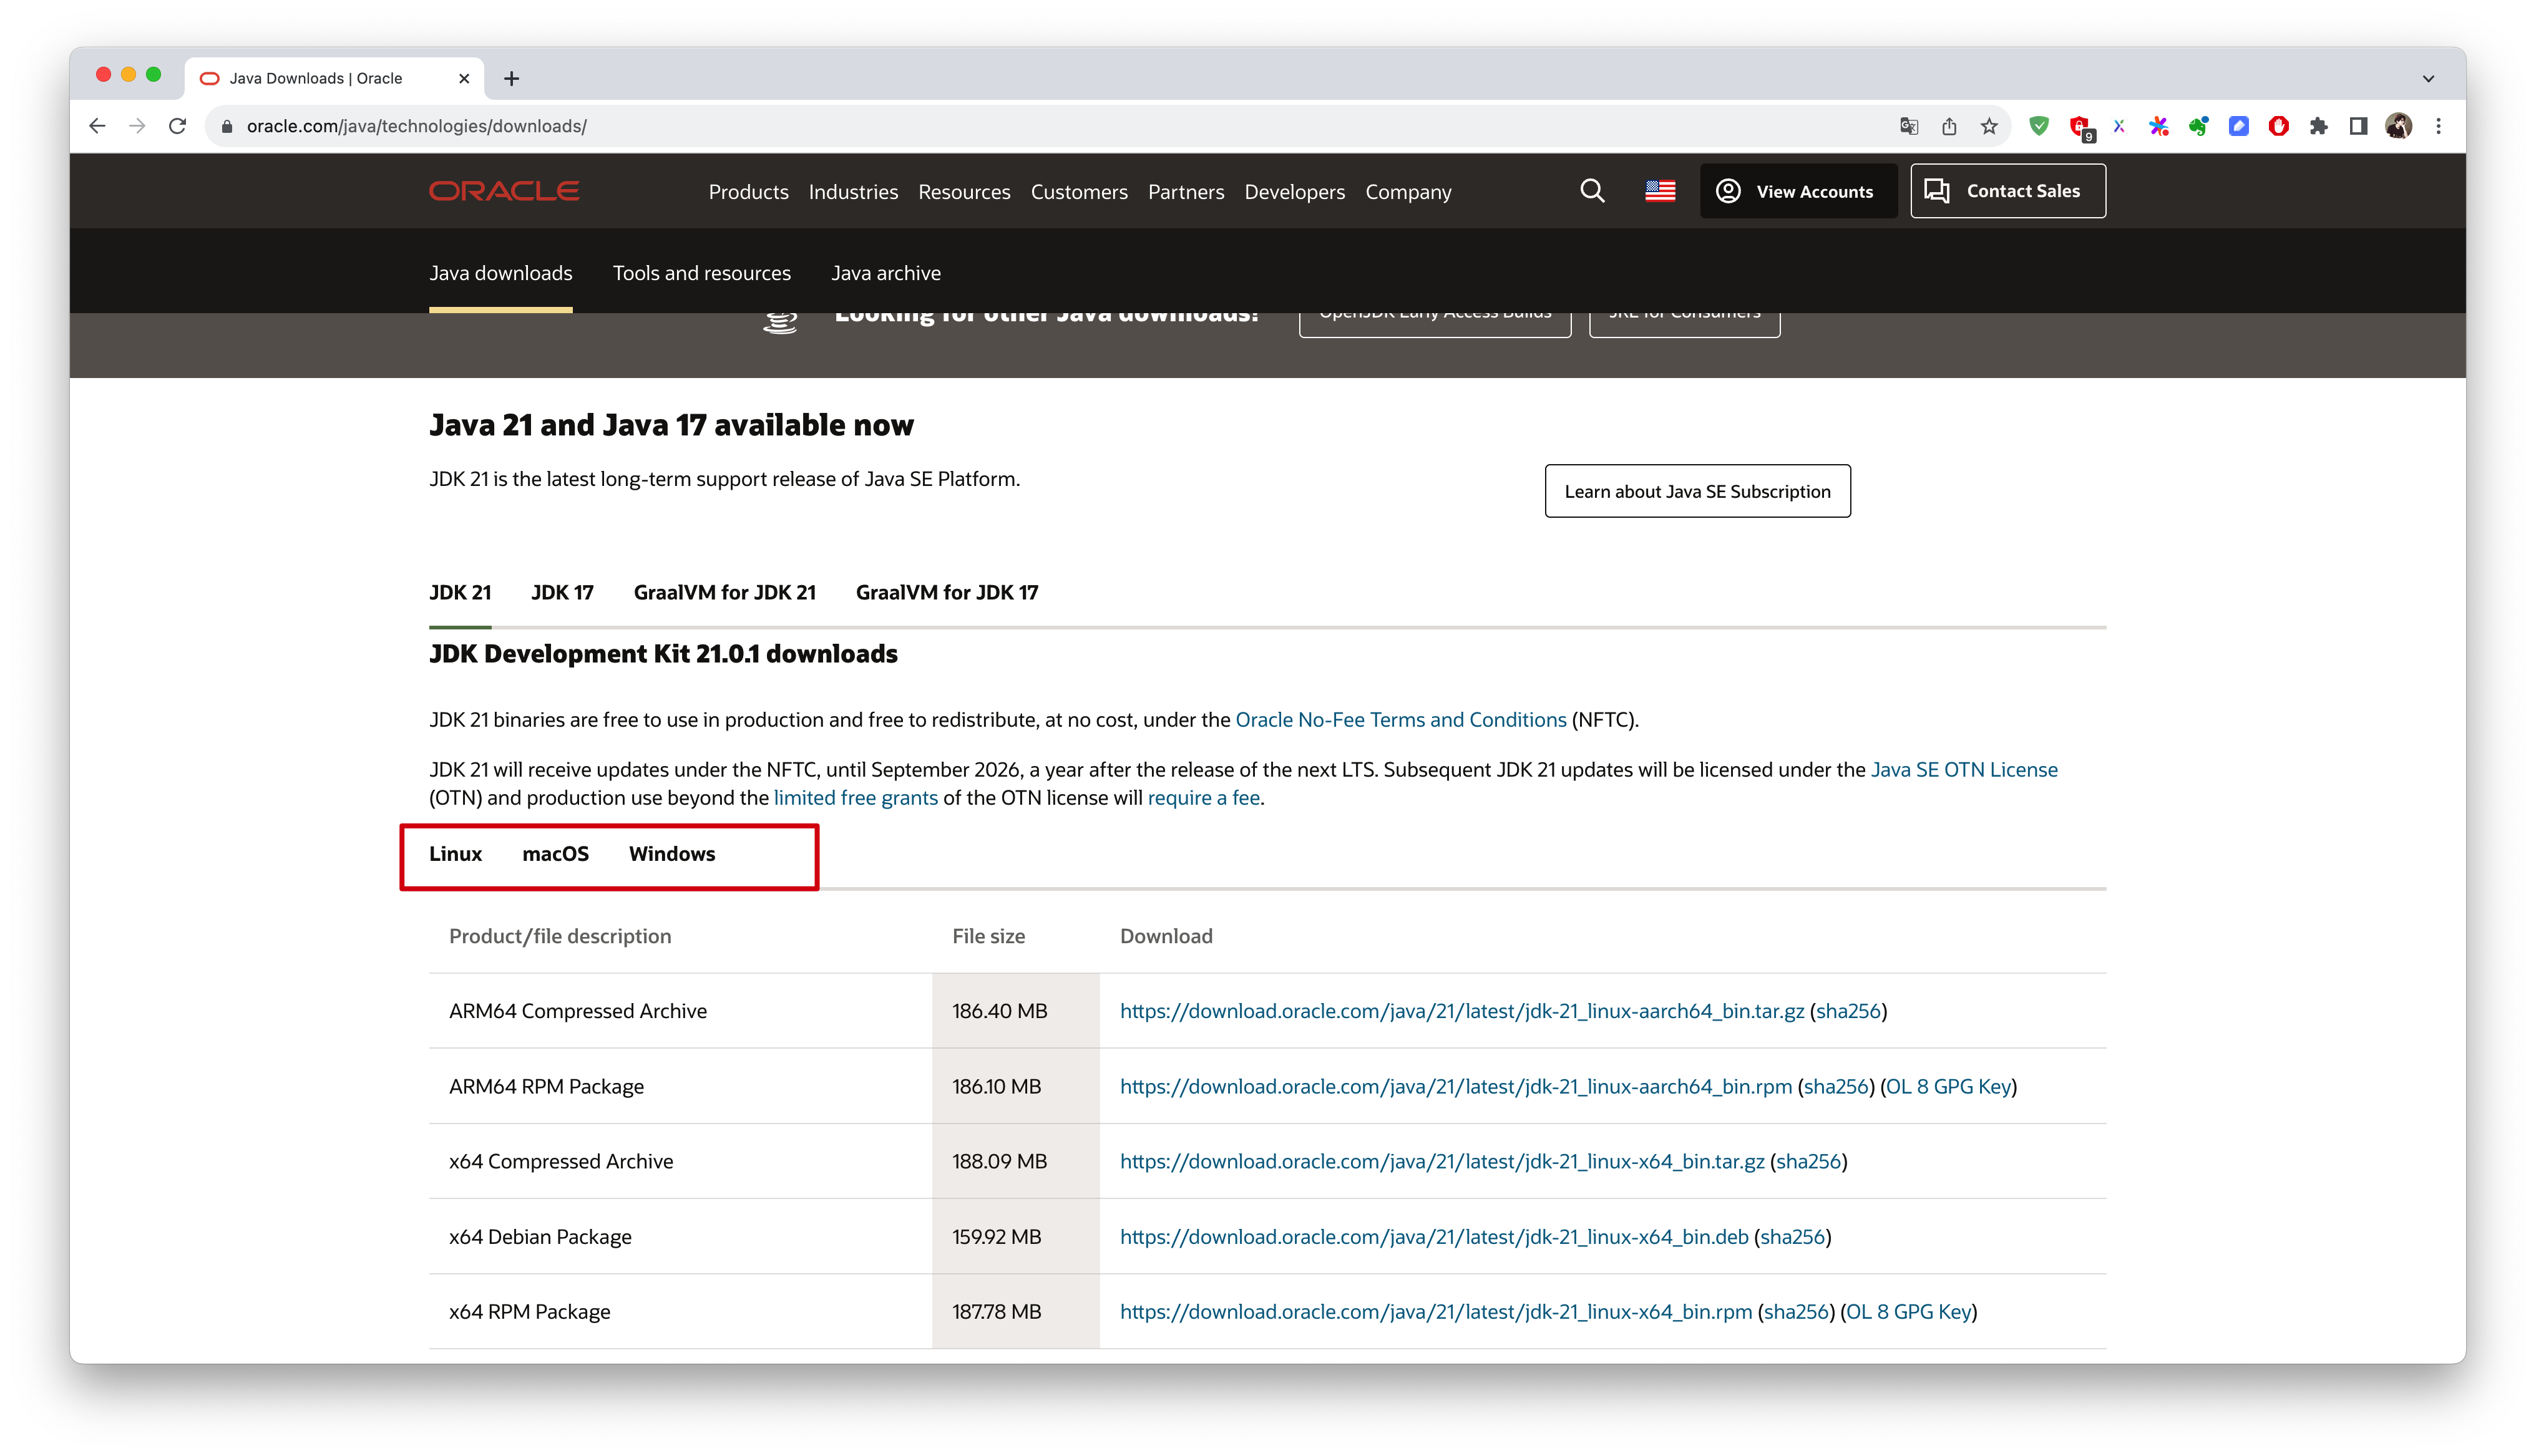Select Java downloads subnav tab

(501, 273)
